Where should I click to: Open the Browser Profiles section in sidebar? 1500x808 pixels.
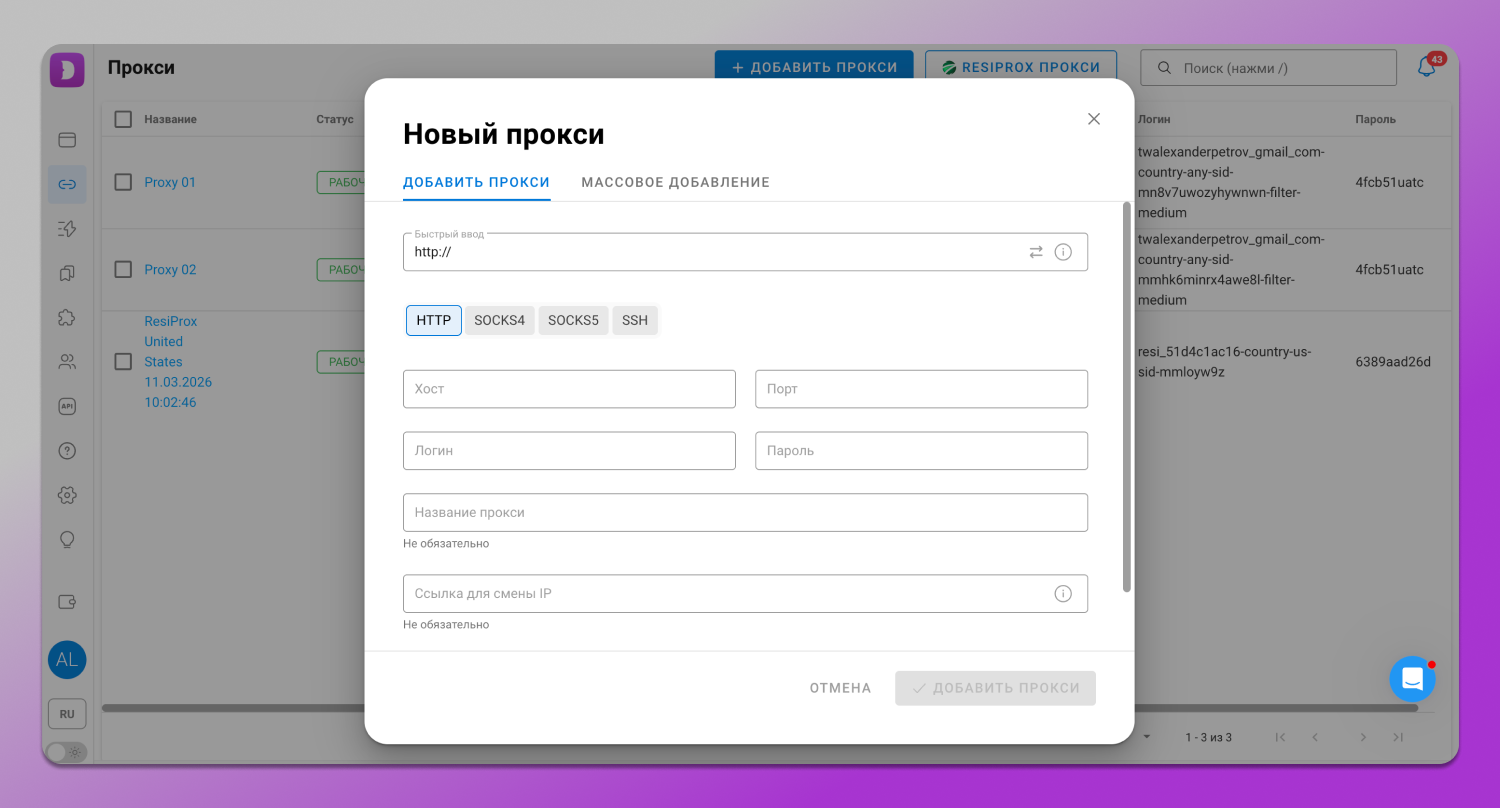[x=66, y=140]
